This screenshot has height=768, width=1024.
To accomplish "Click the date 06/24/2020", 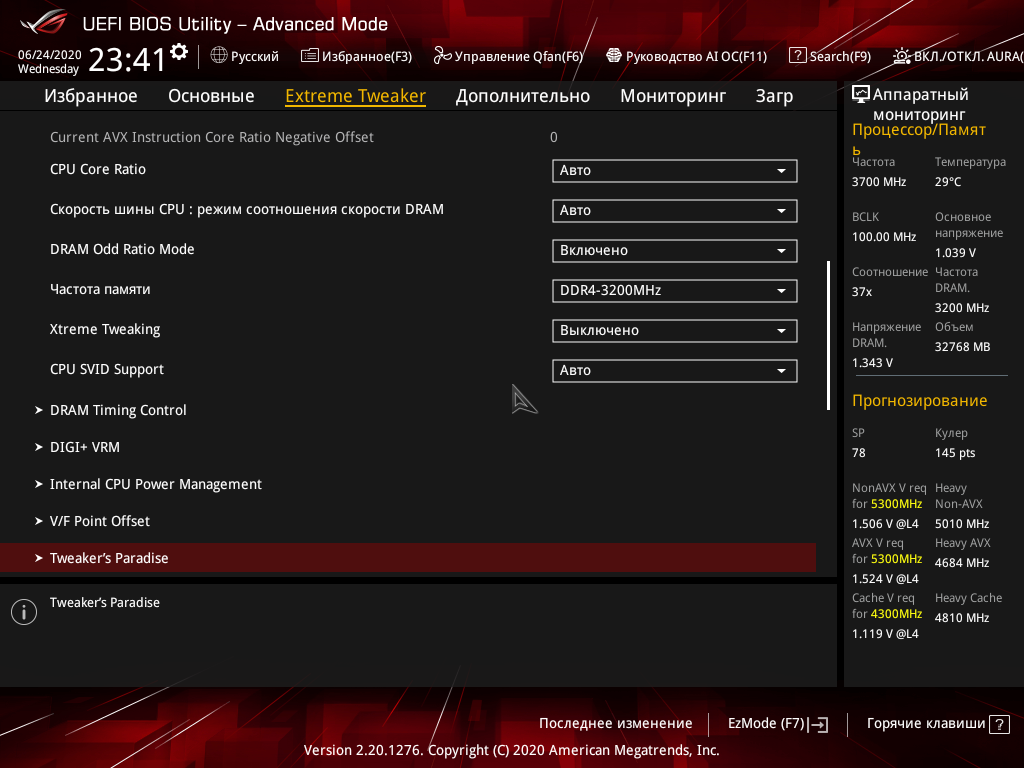I will [50, 55].
